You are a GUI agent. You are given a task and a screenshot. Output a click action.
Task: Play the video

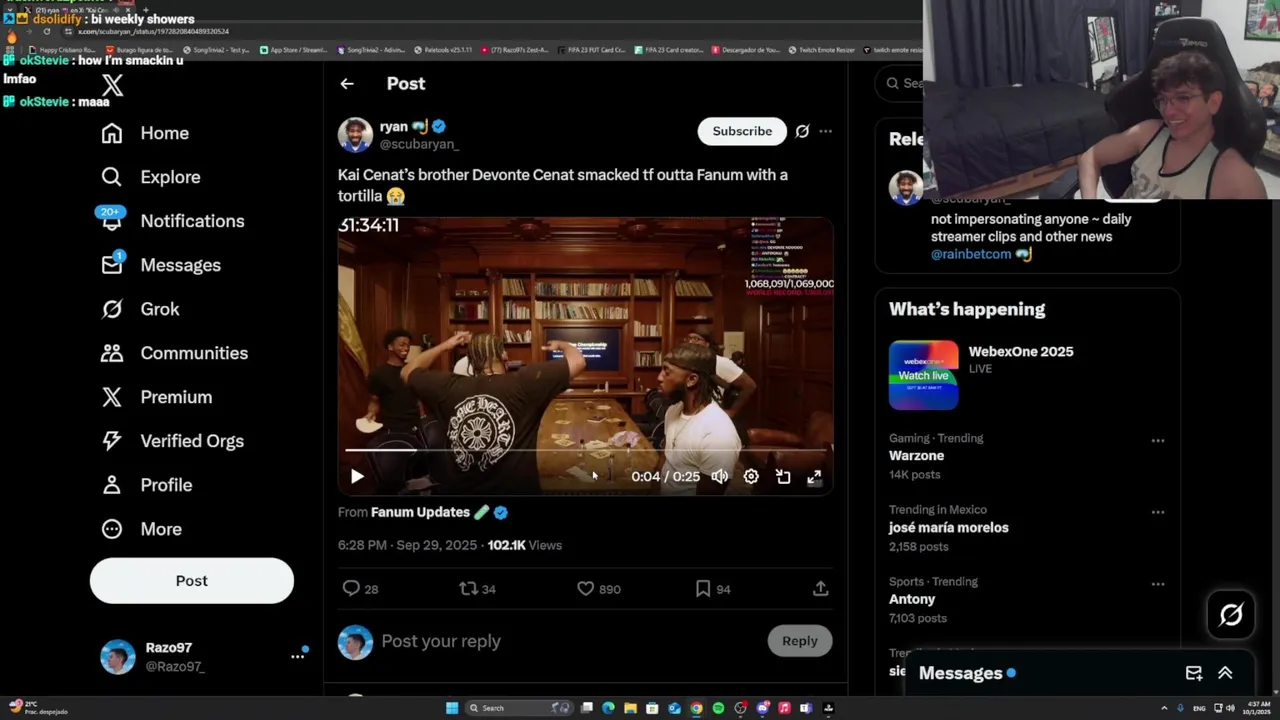tap(357, 477)
